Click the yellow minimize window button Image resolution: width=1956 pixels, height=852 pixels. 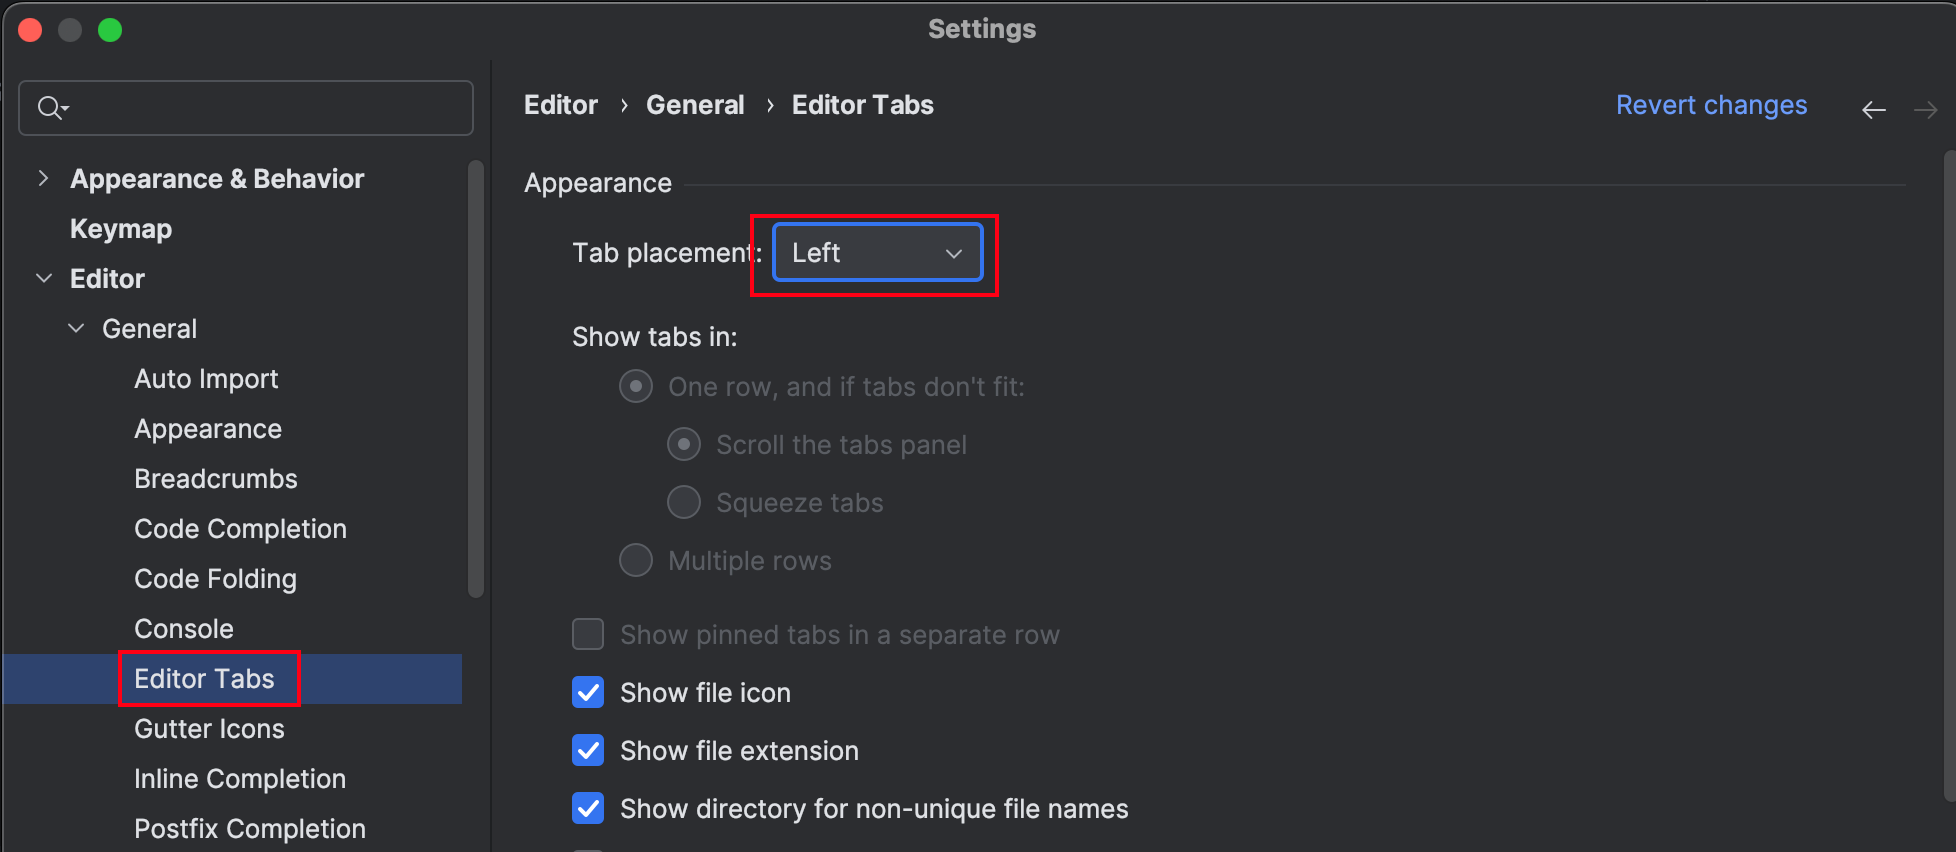click(70, 30)
